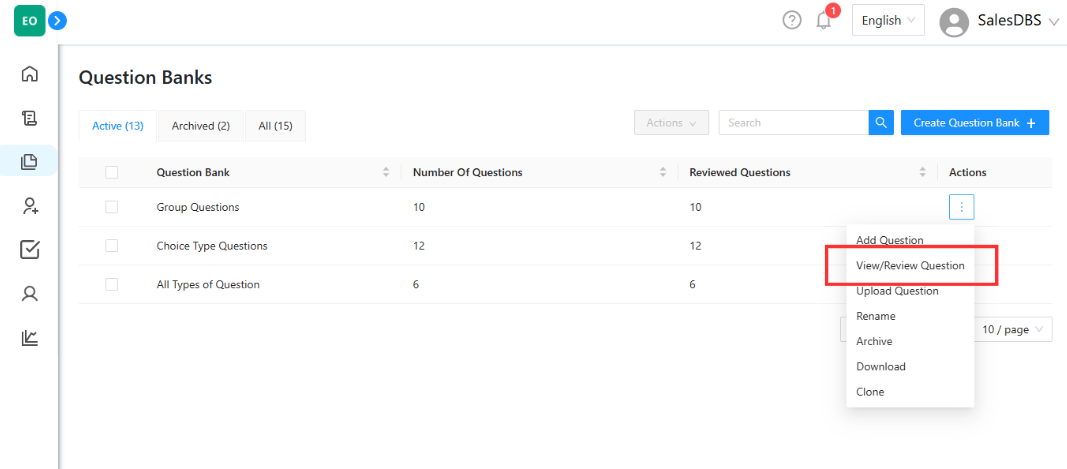
Task: Choose View/Review Question from menu
Action: [x=910, y=266]
